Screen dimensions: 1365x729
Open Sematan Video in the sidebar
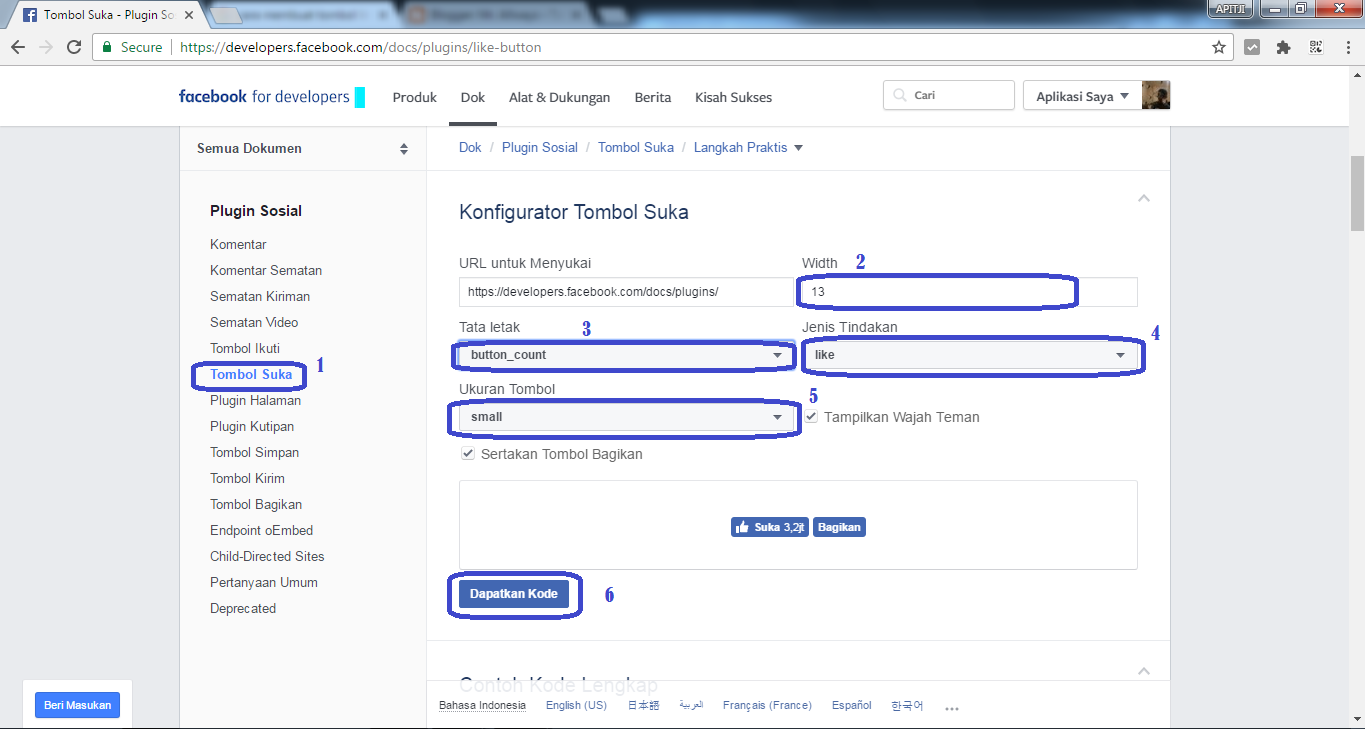[254, 322]
